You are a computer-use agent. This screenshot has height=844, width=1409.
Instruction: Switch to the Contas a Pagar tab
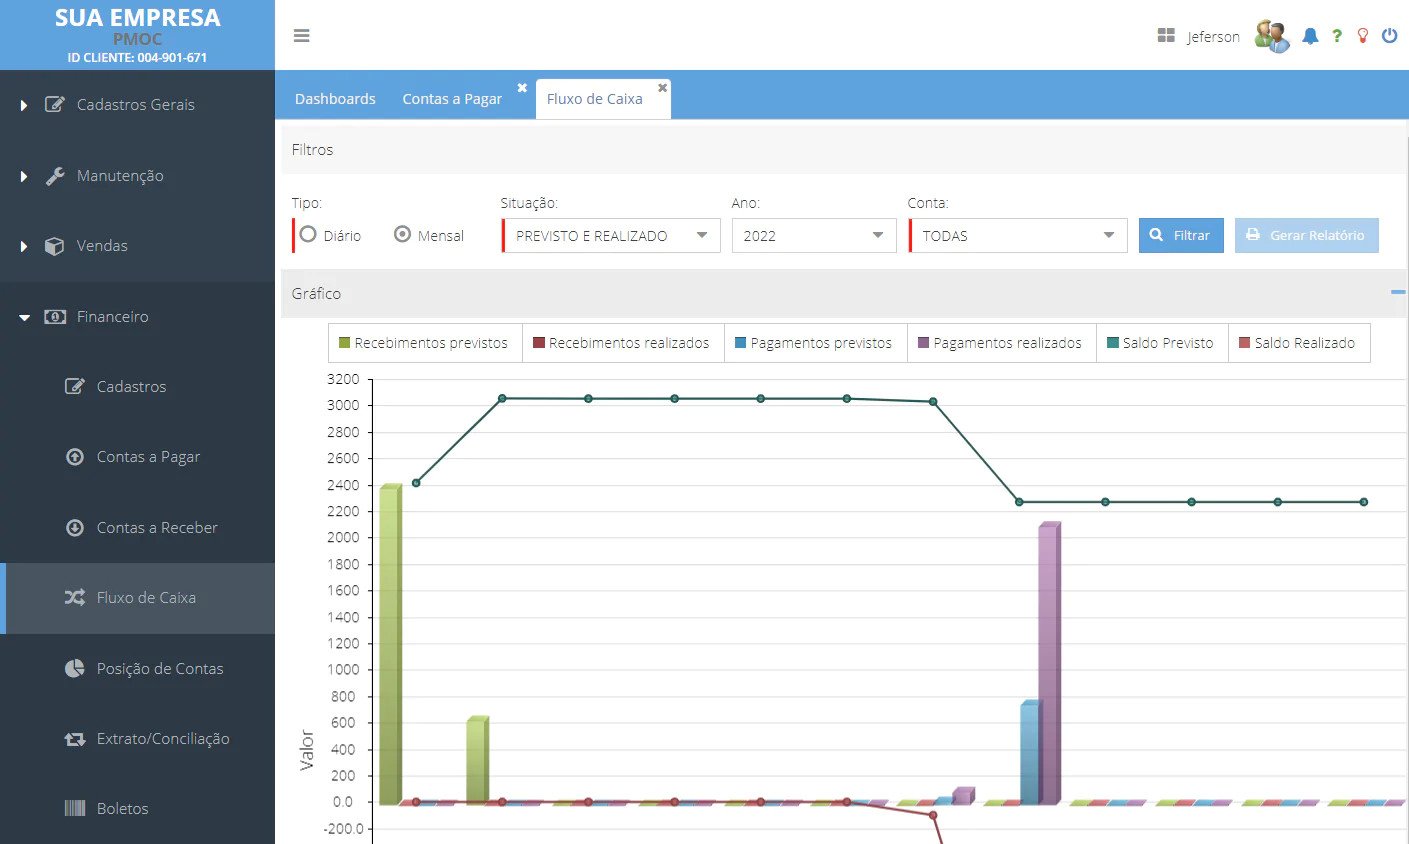coord(452,99)
